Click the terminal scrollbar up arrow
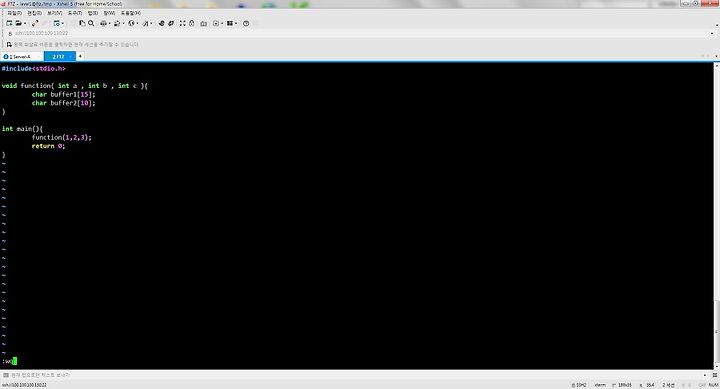This screenshot has height=389, width=720. [716, 66]
